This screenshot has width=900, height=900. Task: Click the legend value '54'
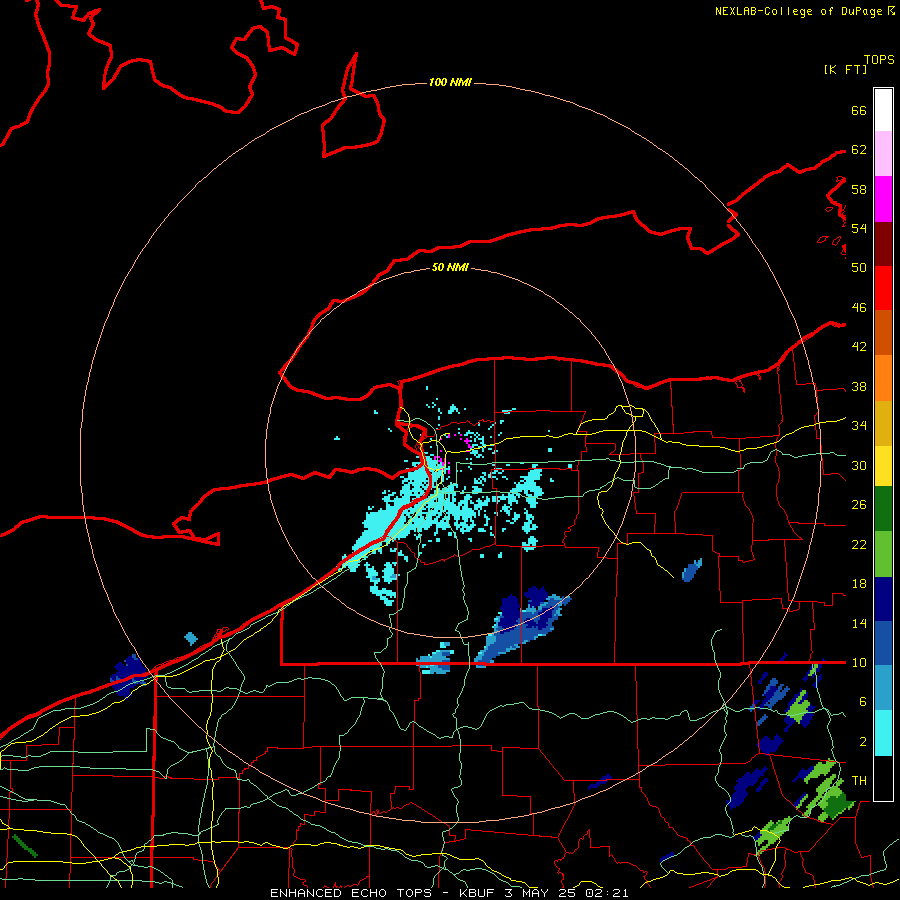pos(859,228)
